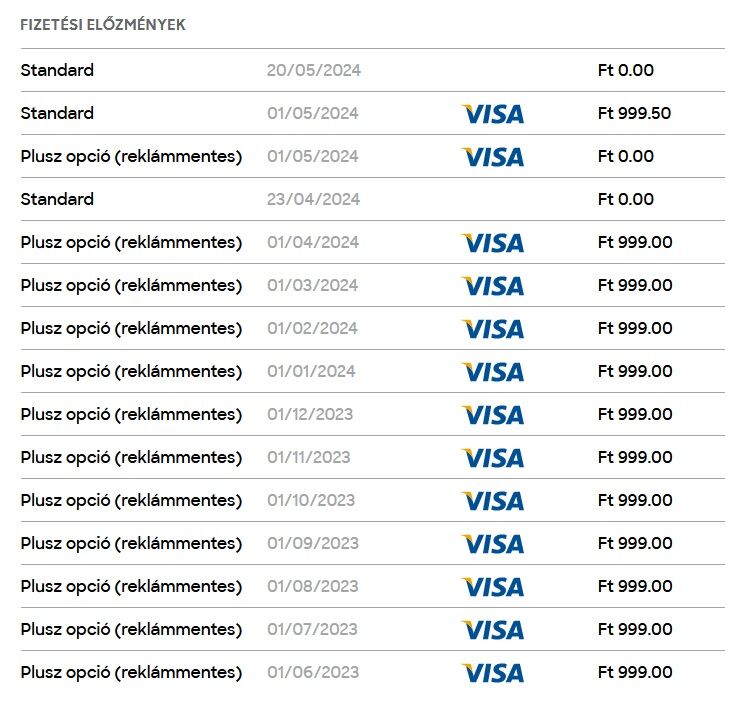Select the VISA logo for 01/03/2024 payment
This screenshot has width=729, height=711.
point(493,286)
